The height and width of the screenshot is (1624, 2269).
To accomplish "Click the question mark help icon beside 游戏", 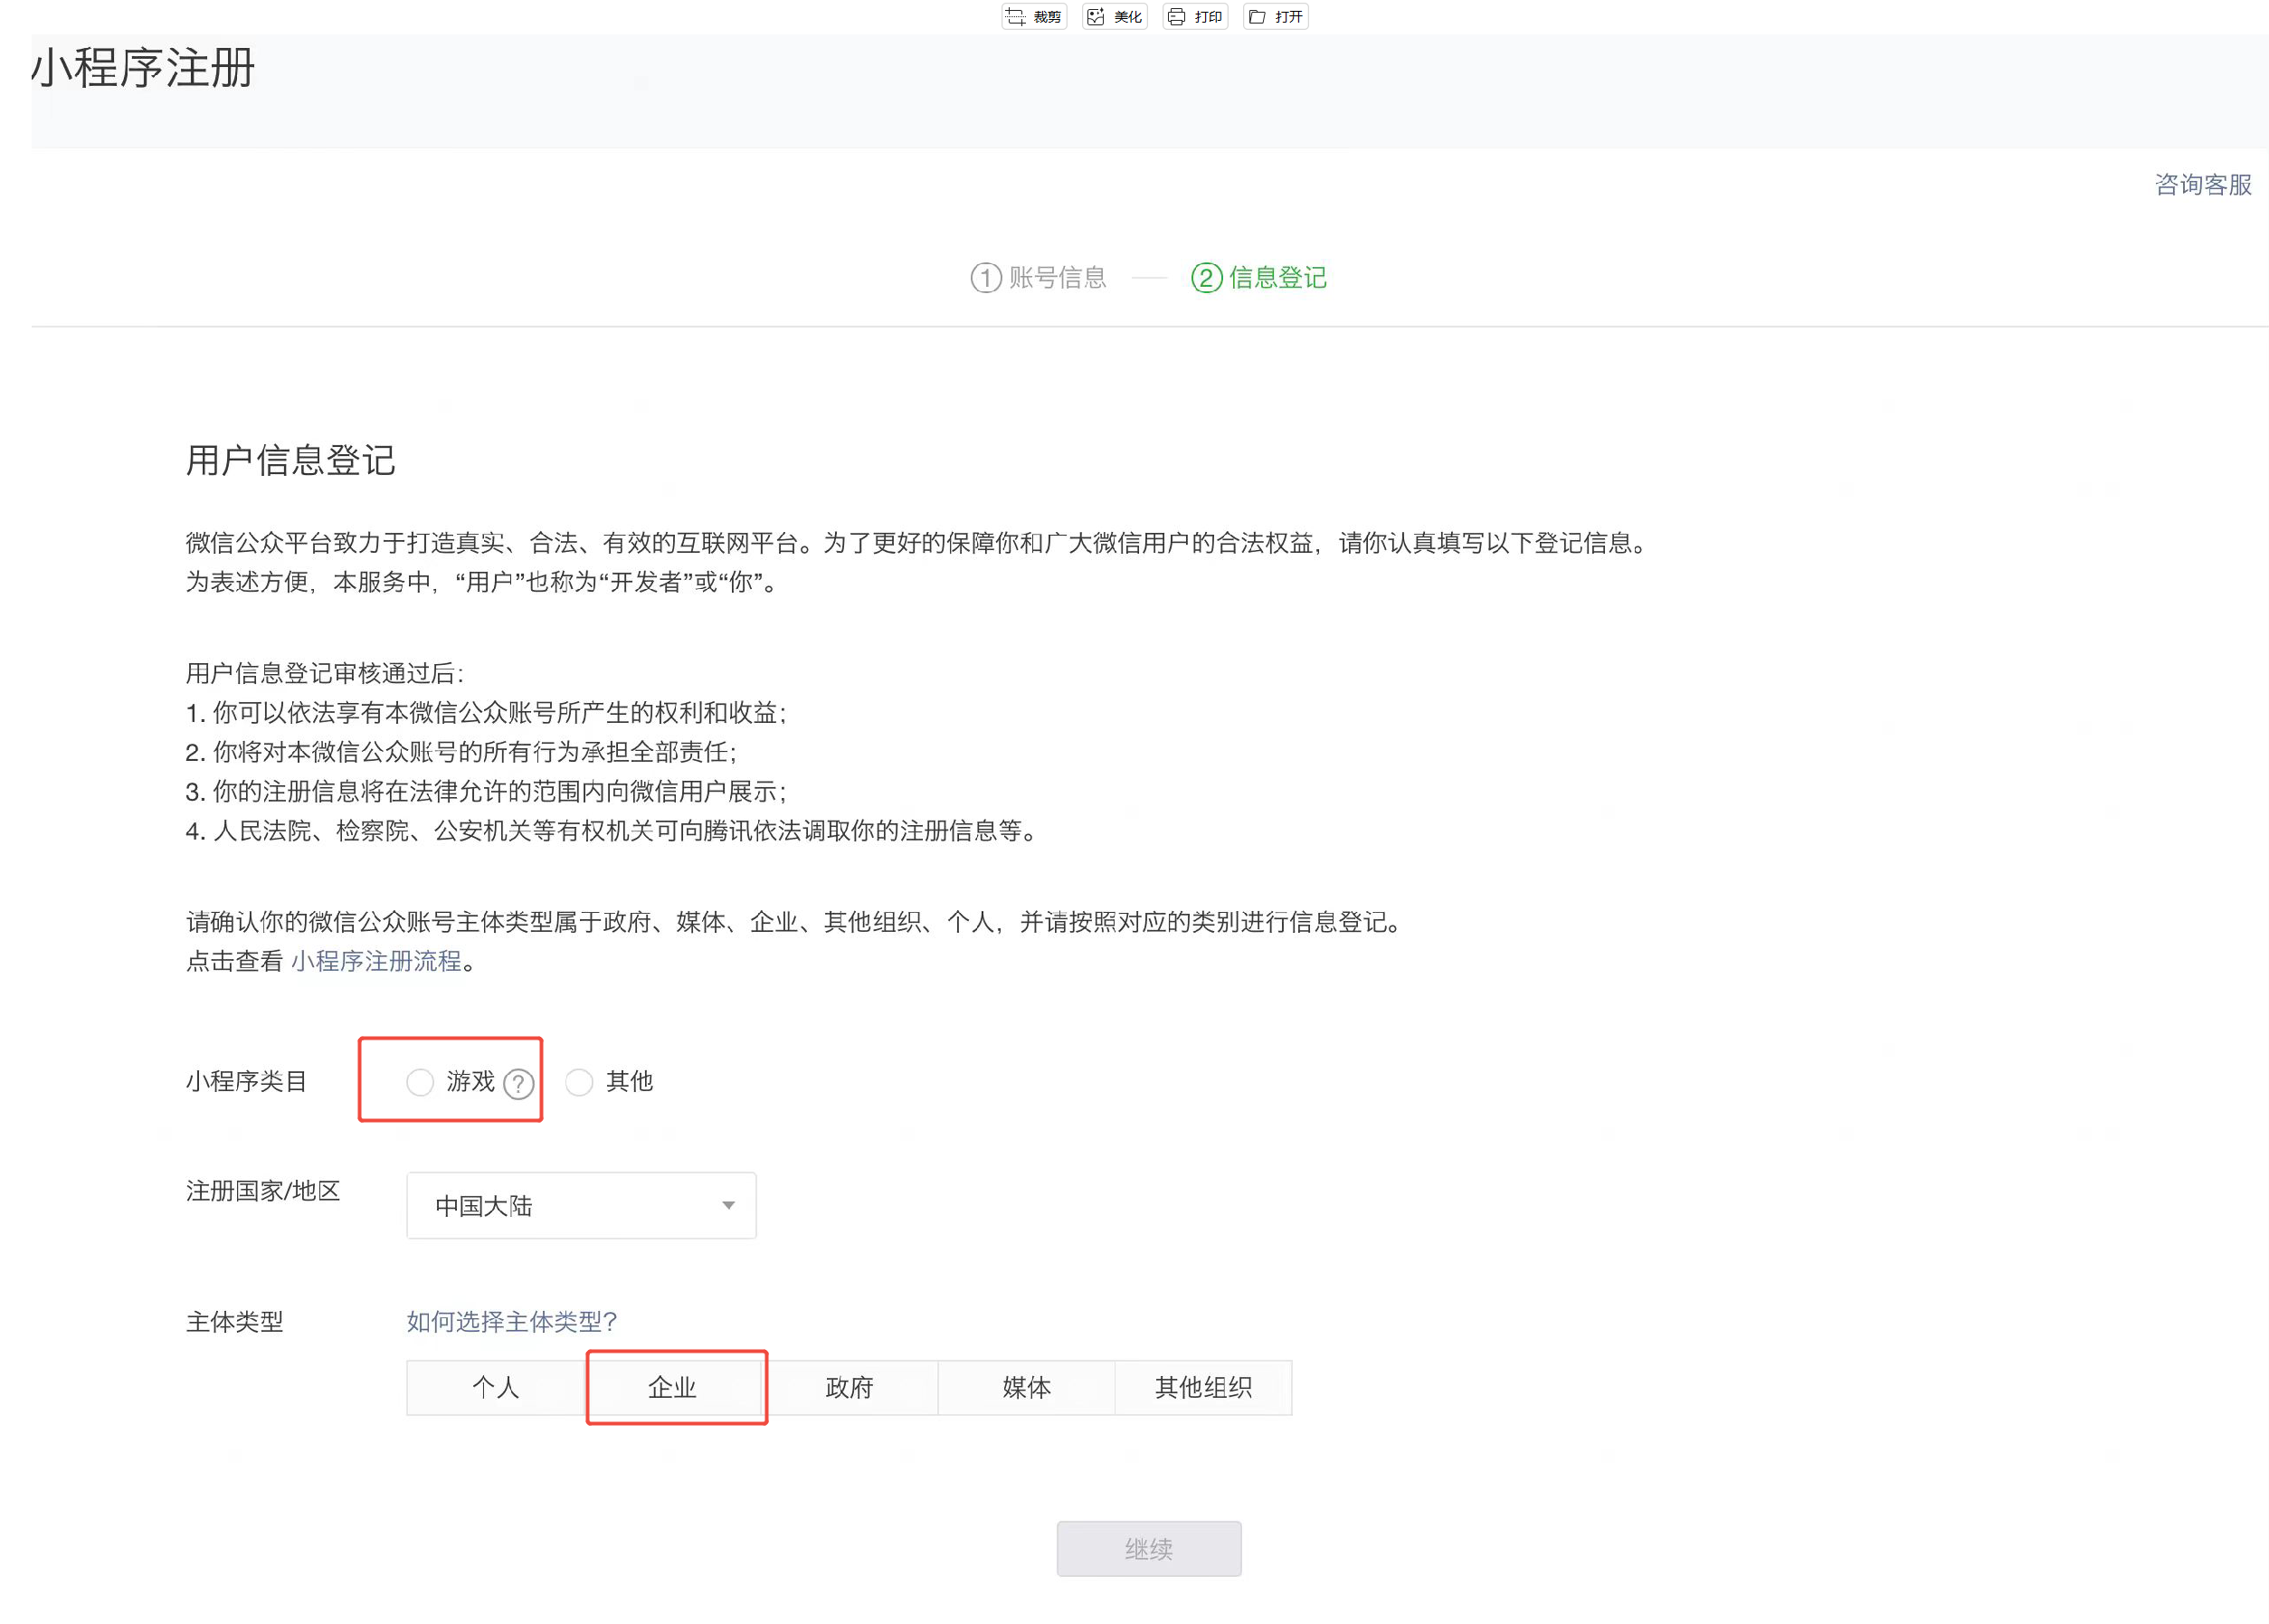I will pyautogui.click(x=518, y=1083).
